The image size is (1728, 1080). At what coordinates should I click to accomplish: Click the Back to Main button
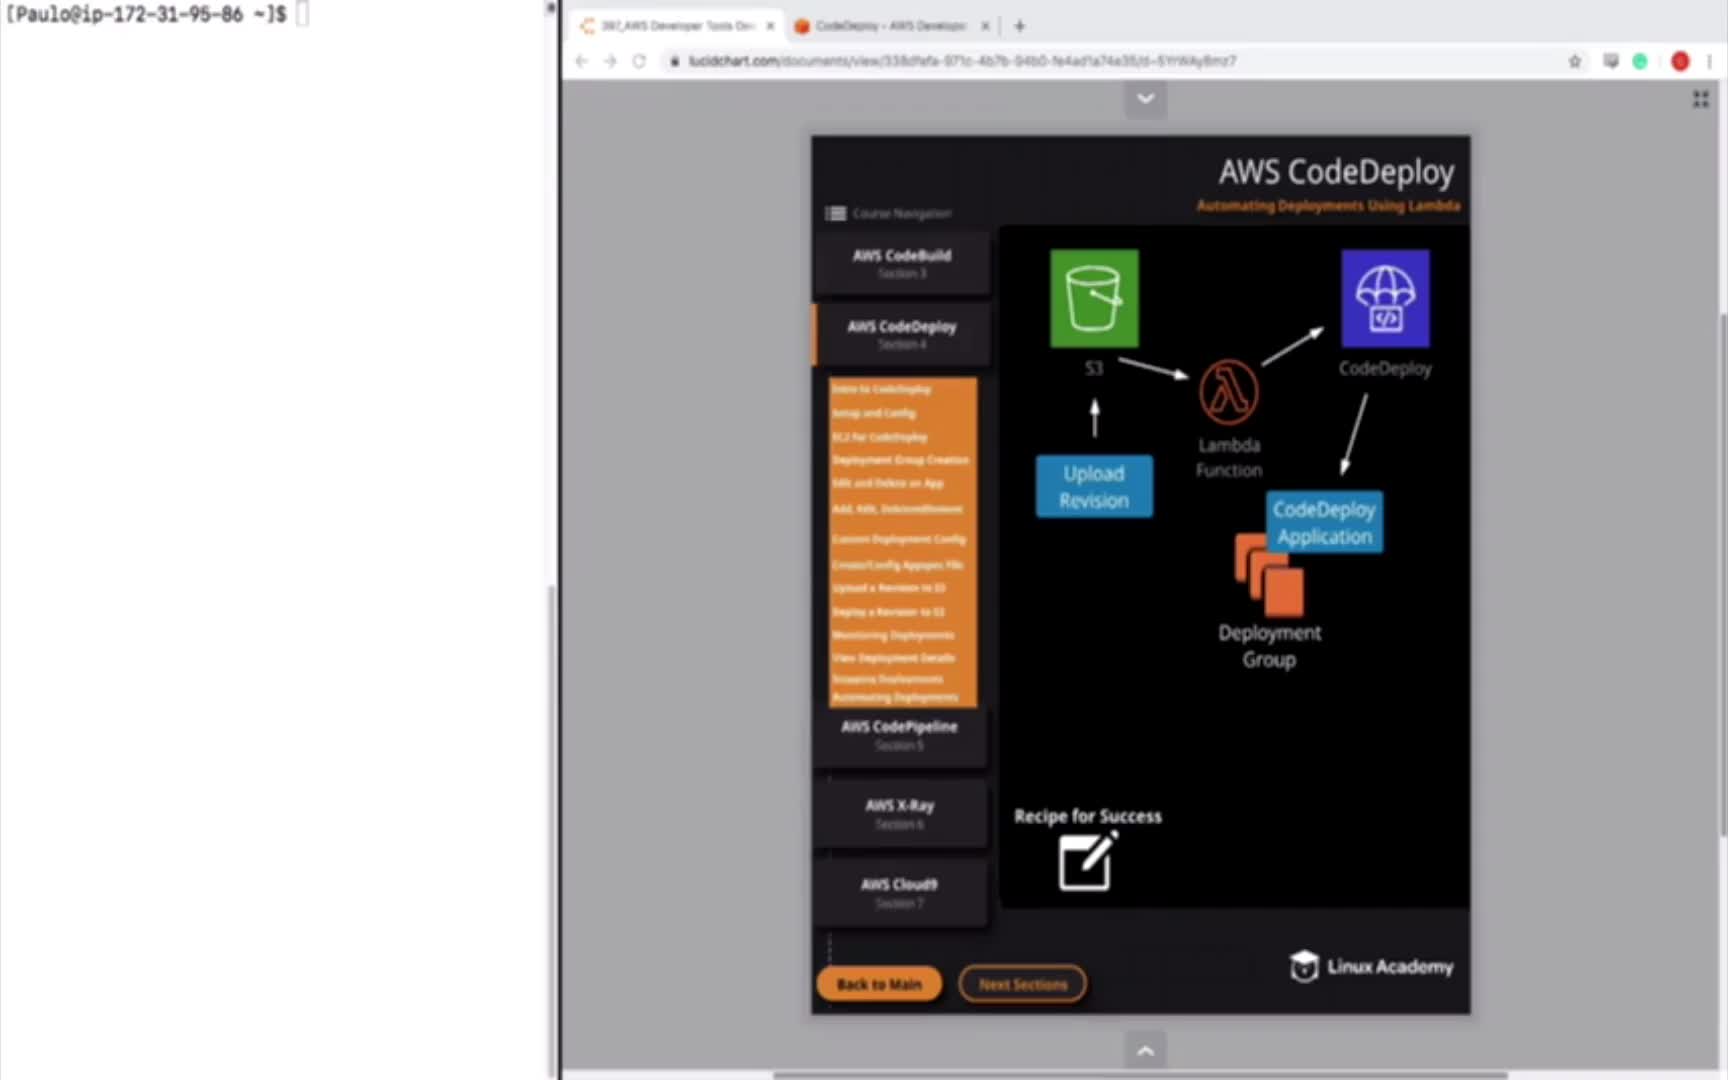879,984
